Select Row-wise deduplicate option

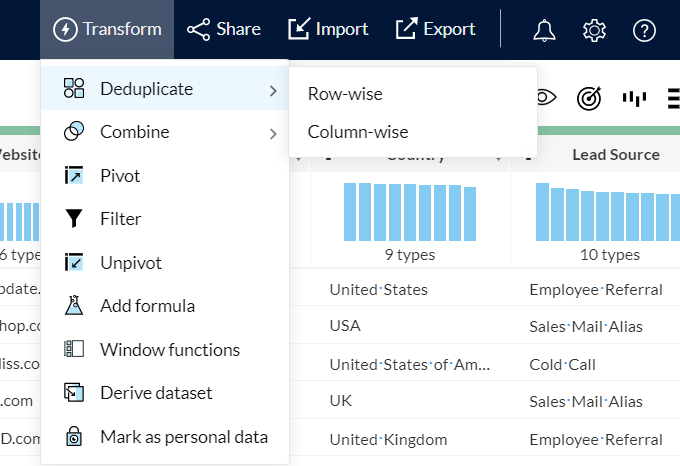point(345,94)
